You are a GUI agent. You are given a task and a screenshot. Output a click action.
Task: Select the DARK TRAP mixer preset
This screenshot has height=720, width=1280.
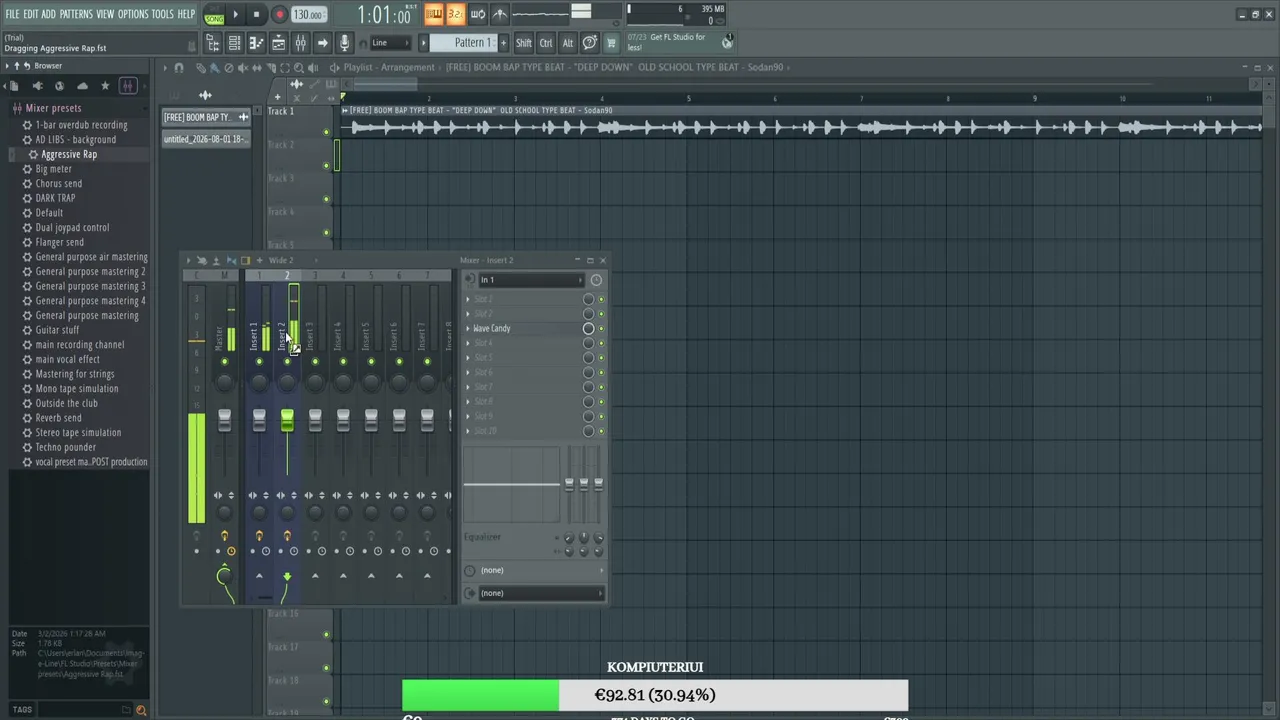pos(55,198)
